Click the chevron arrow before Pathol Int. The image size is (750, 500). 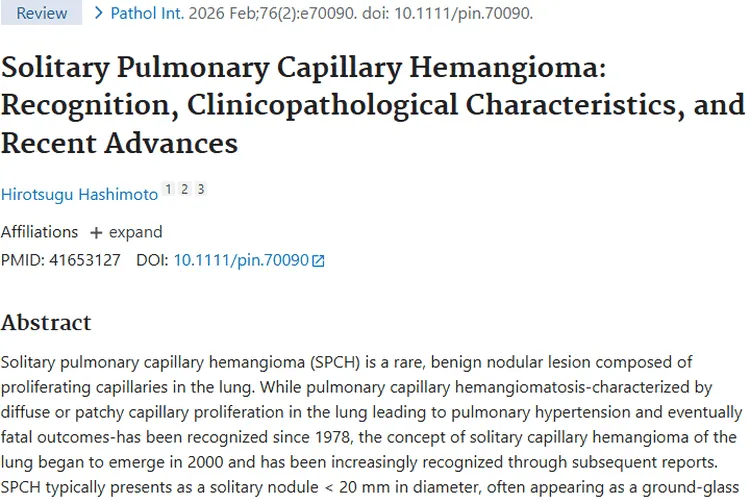(98, 13)
